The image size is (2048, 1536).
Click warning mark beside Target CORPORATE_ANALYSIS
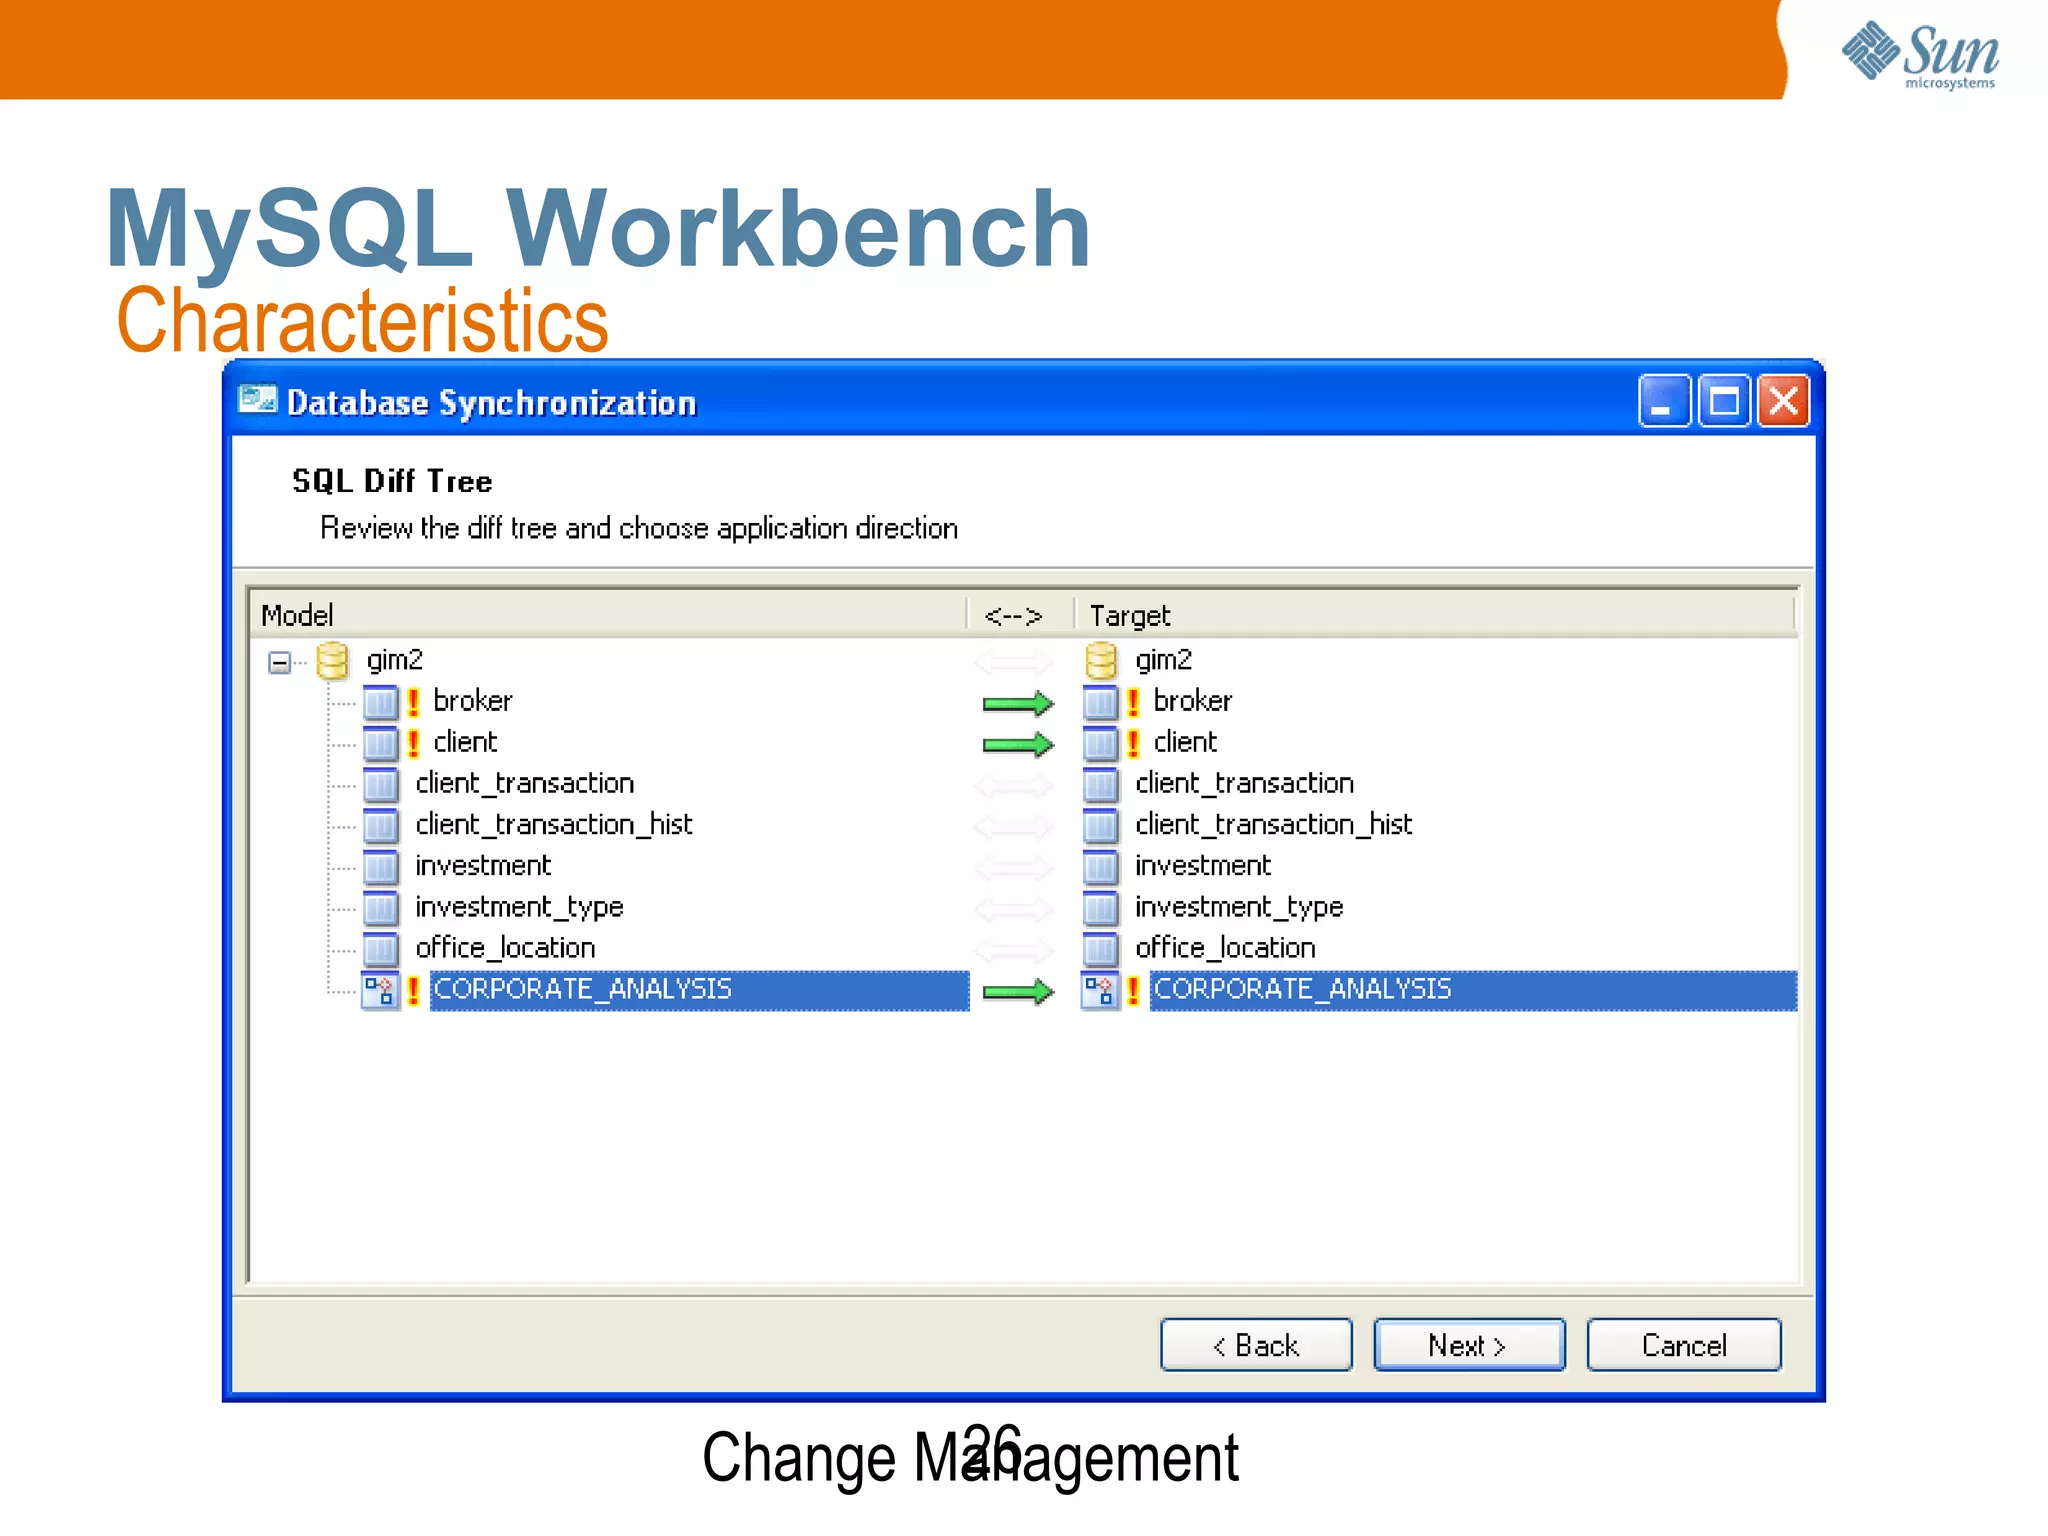click(1133, 991)
